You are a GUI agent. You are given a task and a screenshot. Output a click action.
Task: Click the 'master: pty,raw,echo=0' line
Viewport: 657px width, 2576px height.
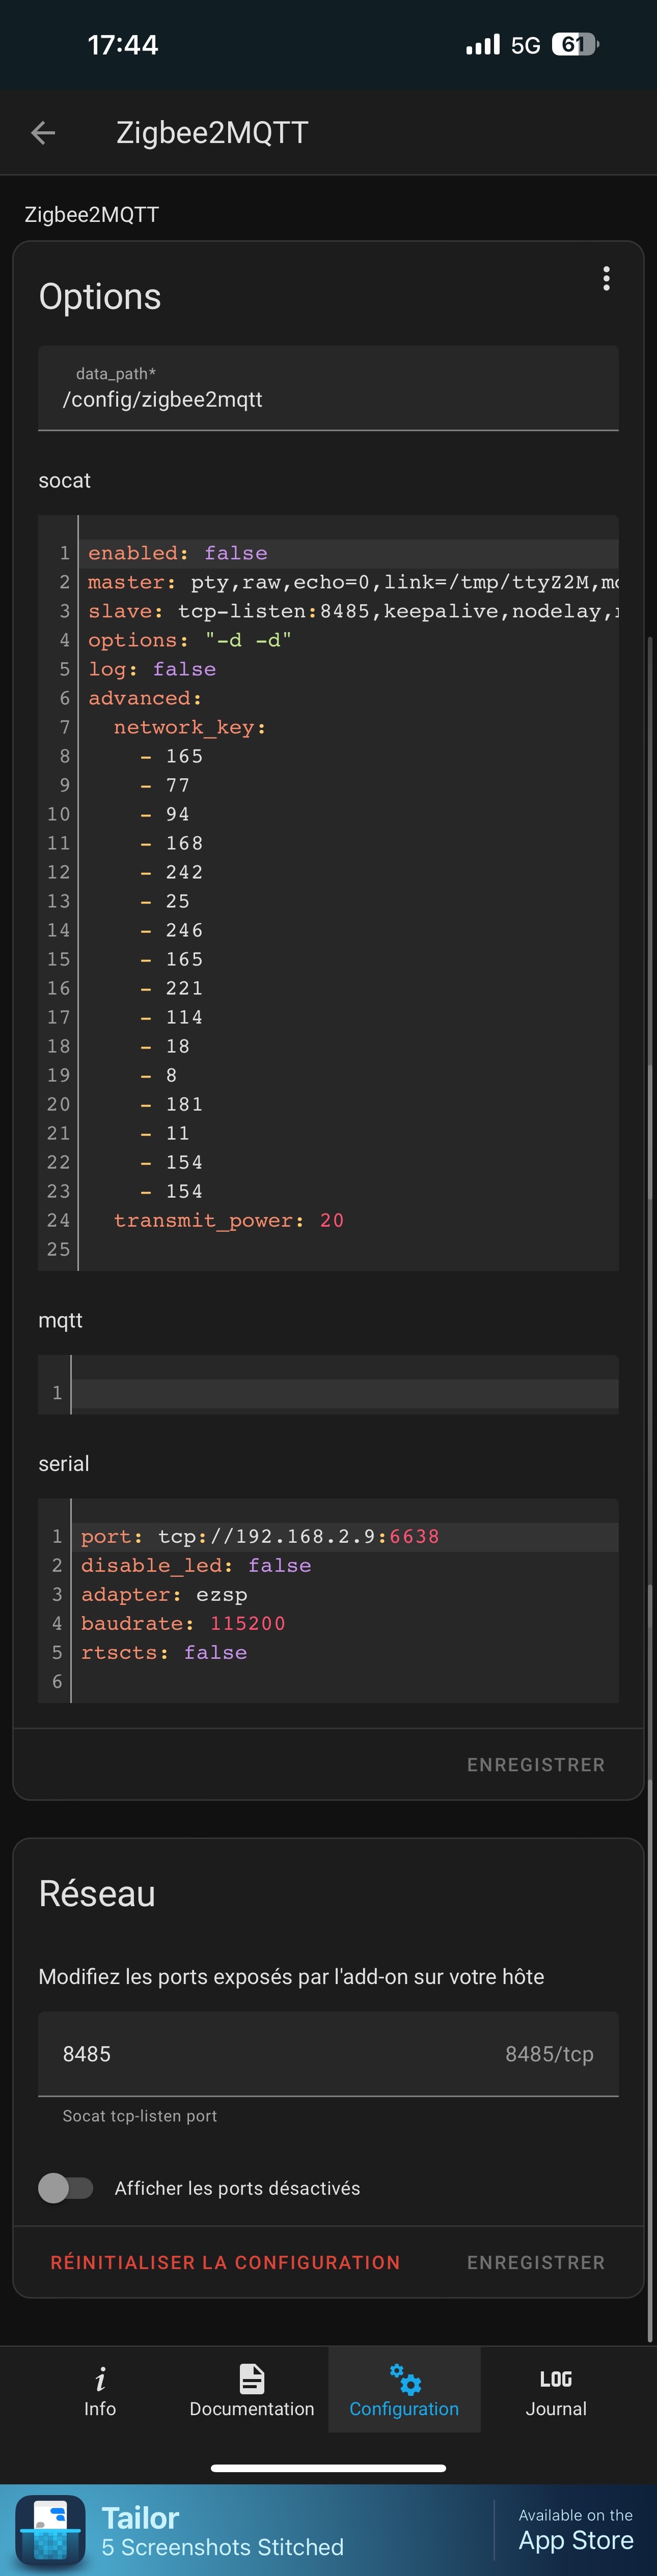point(352,582)
